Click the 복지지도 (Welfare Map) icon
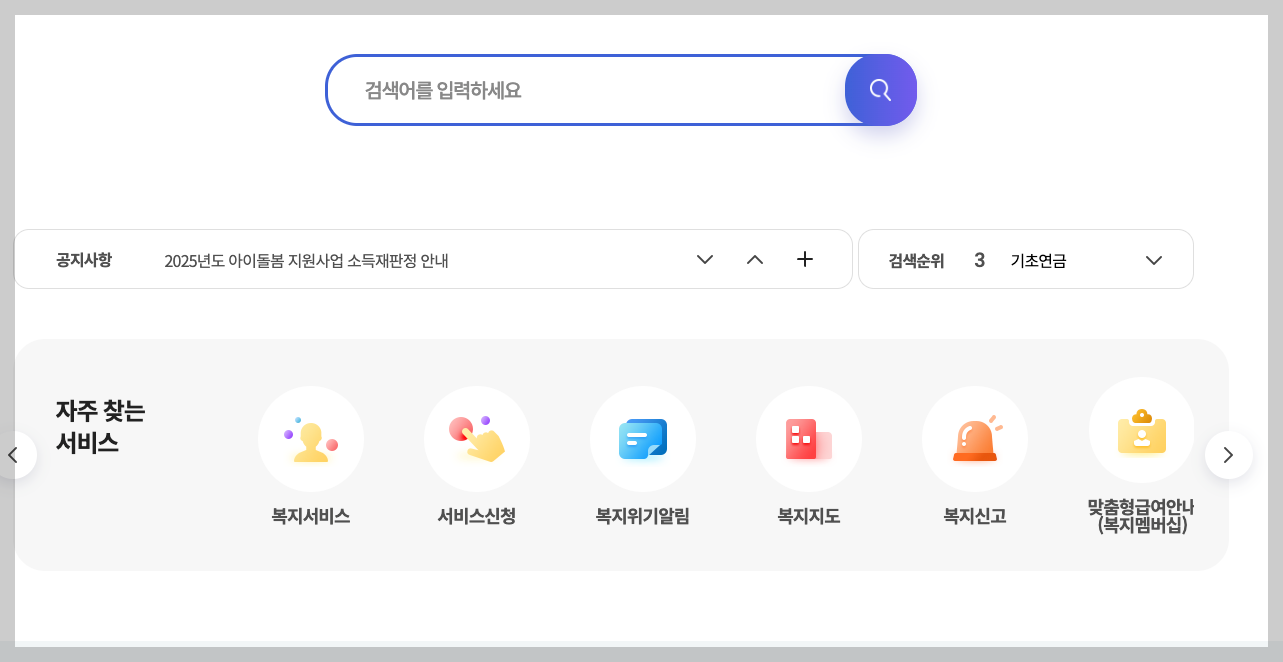 (808, 439)
